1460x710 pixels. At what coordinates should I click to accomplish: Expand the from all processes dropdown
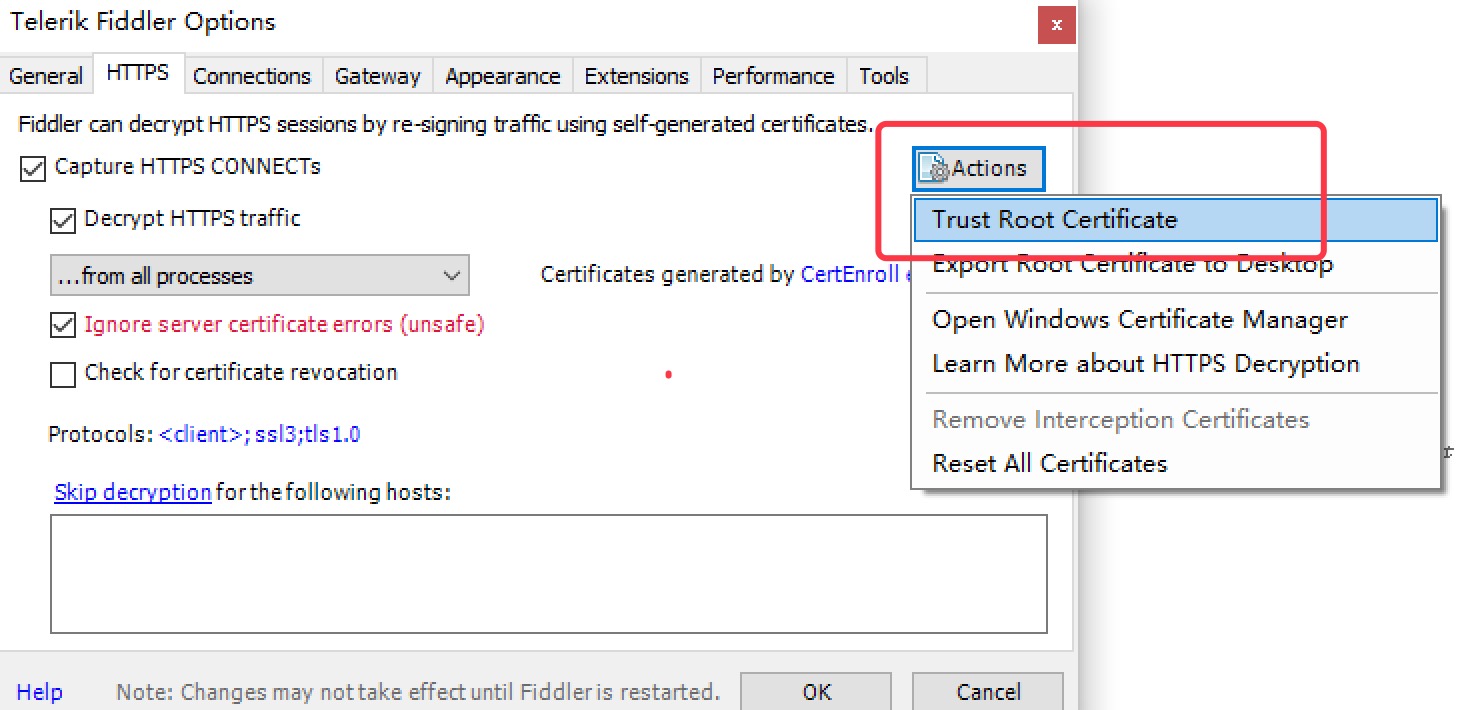(259, 276)
